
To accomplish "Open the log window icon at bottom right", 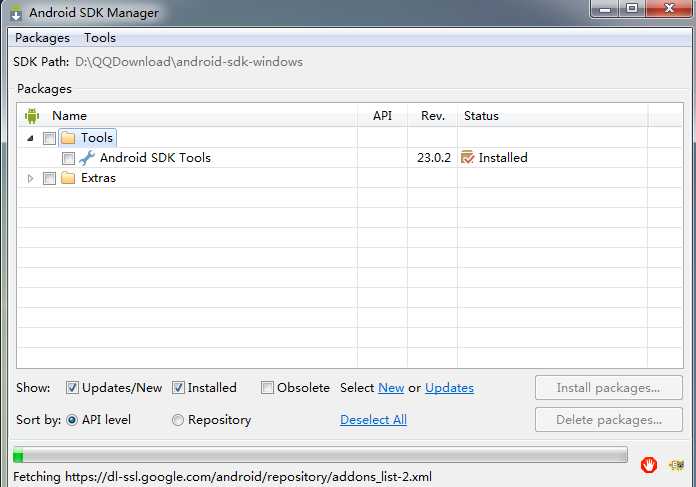I will click(x=676, y=465).
